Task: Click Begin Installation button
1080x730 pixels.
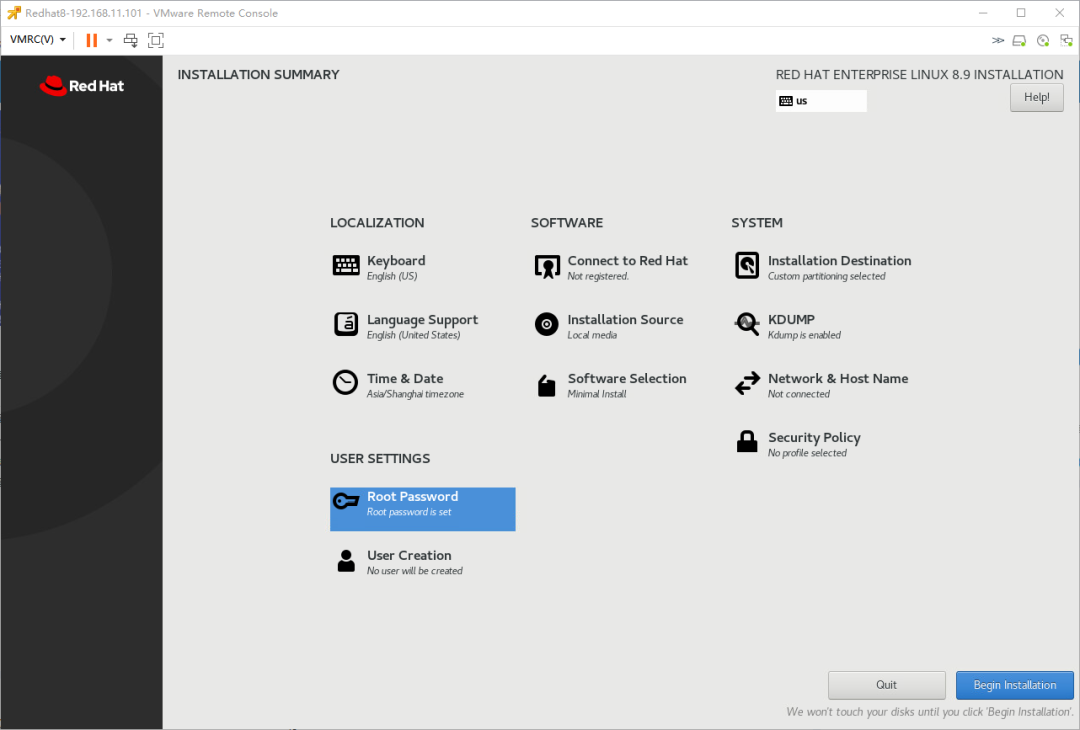Action: [x=1015, y=685]
